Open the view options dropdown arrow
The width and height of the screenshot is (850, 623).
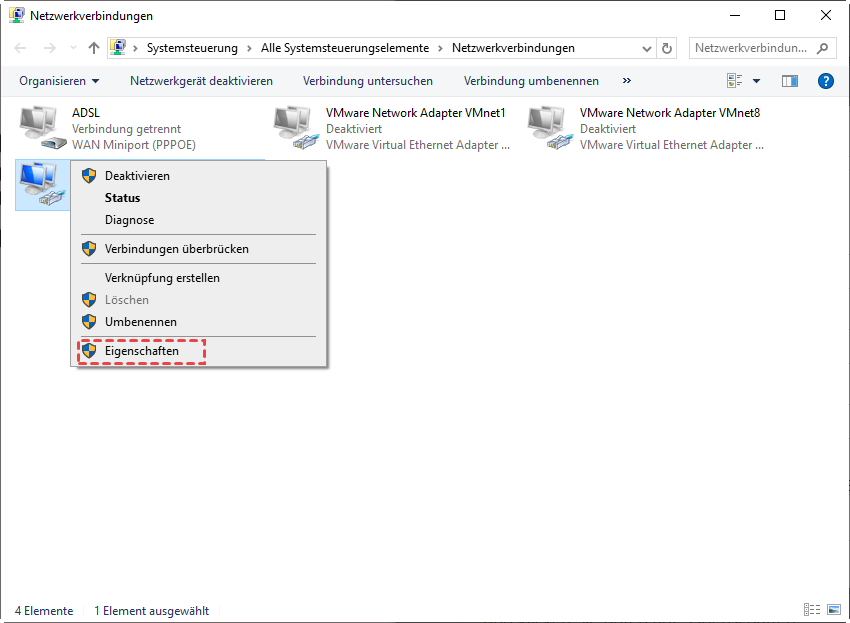tap(756, 81)
